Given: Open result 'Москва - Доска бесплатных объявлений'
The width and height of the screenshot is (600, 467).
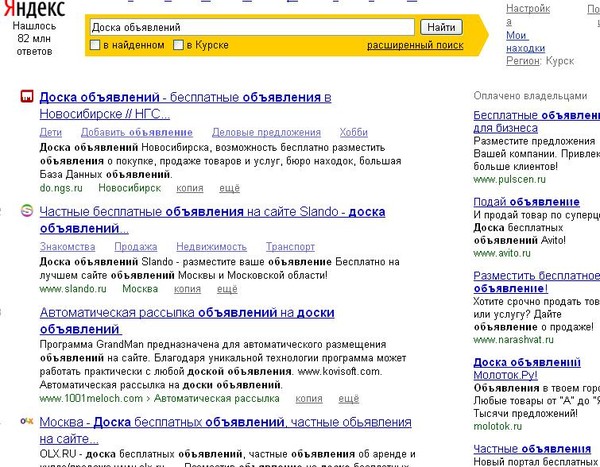Looking at the screenshot, I should (x=225, y=430).
